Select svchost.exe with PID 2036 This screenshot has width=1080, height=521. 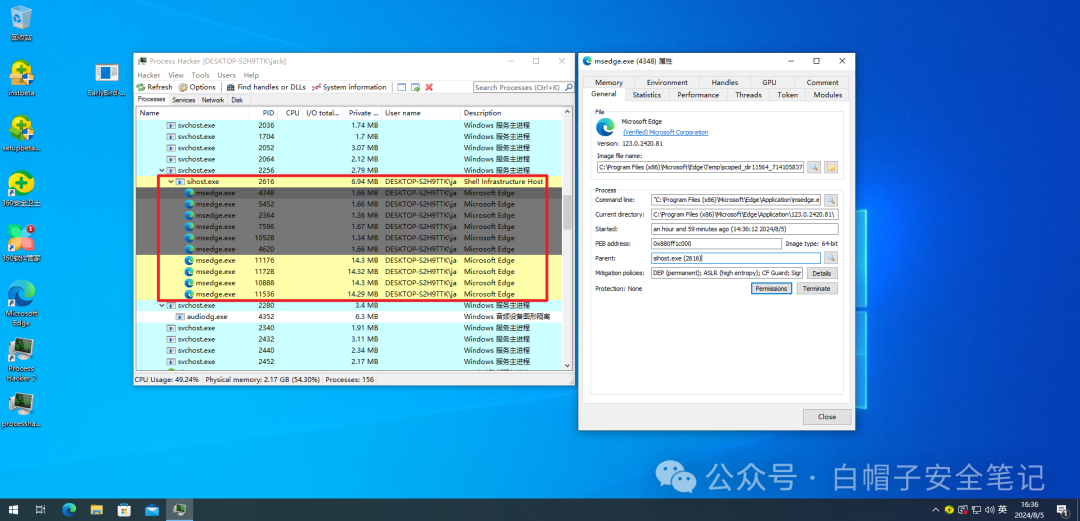[349, 125]
